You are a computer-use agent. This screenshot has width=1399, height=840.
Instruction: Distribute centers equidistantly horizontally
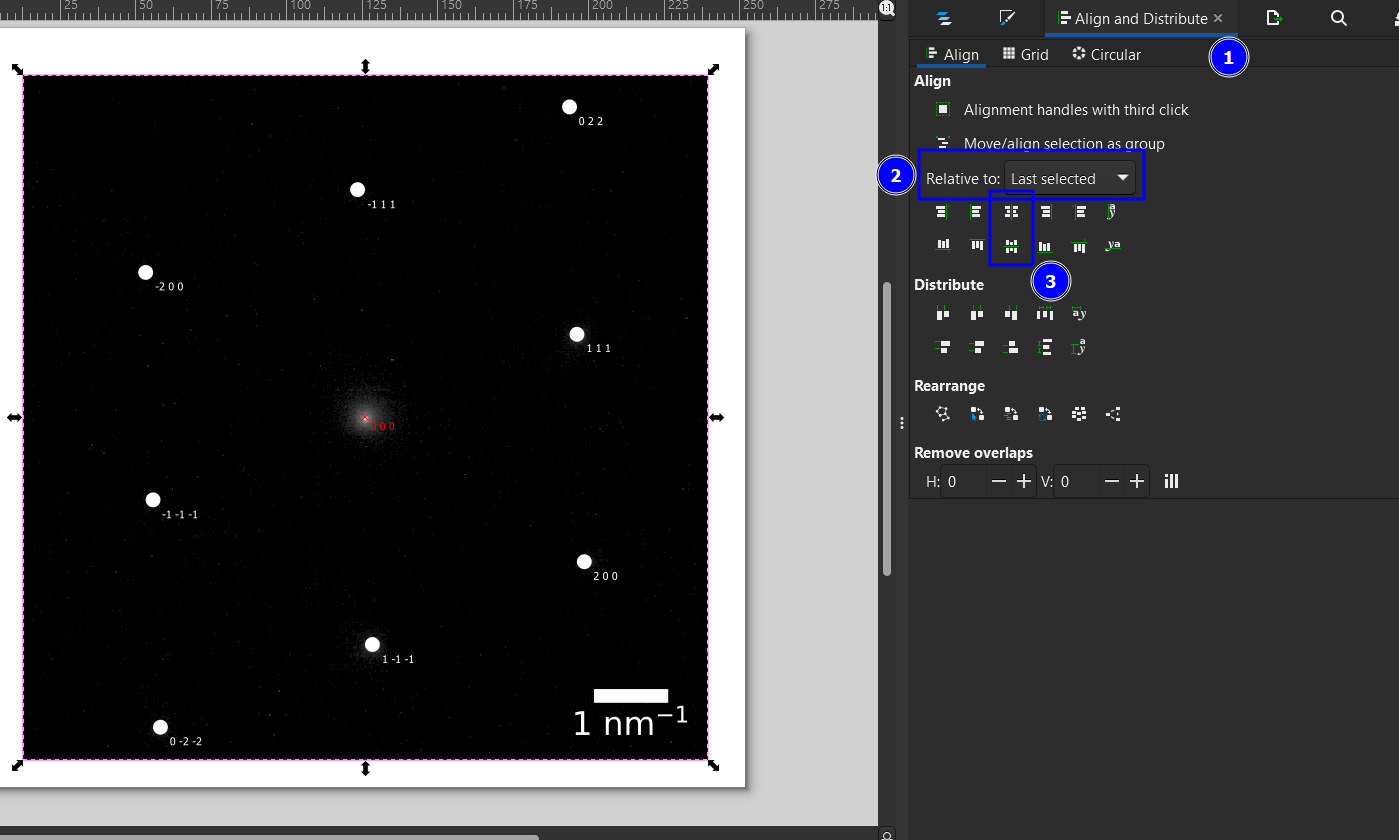[x=976, y=313]
